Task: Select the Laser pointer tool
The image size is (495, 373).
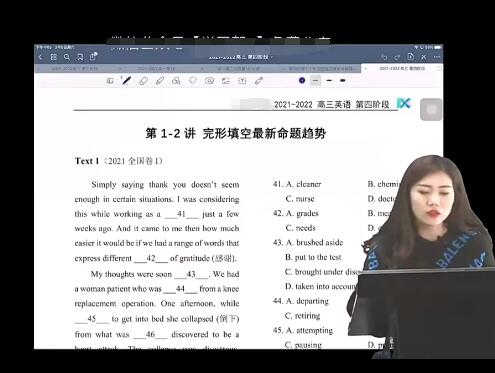Action: click(x=259, y=81)
